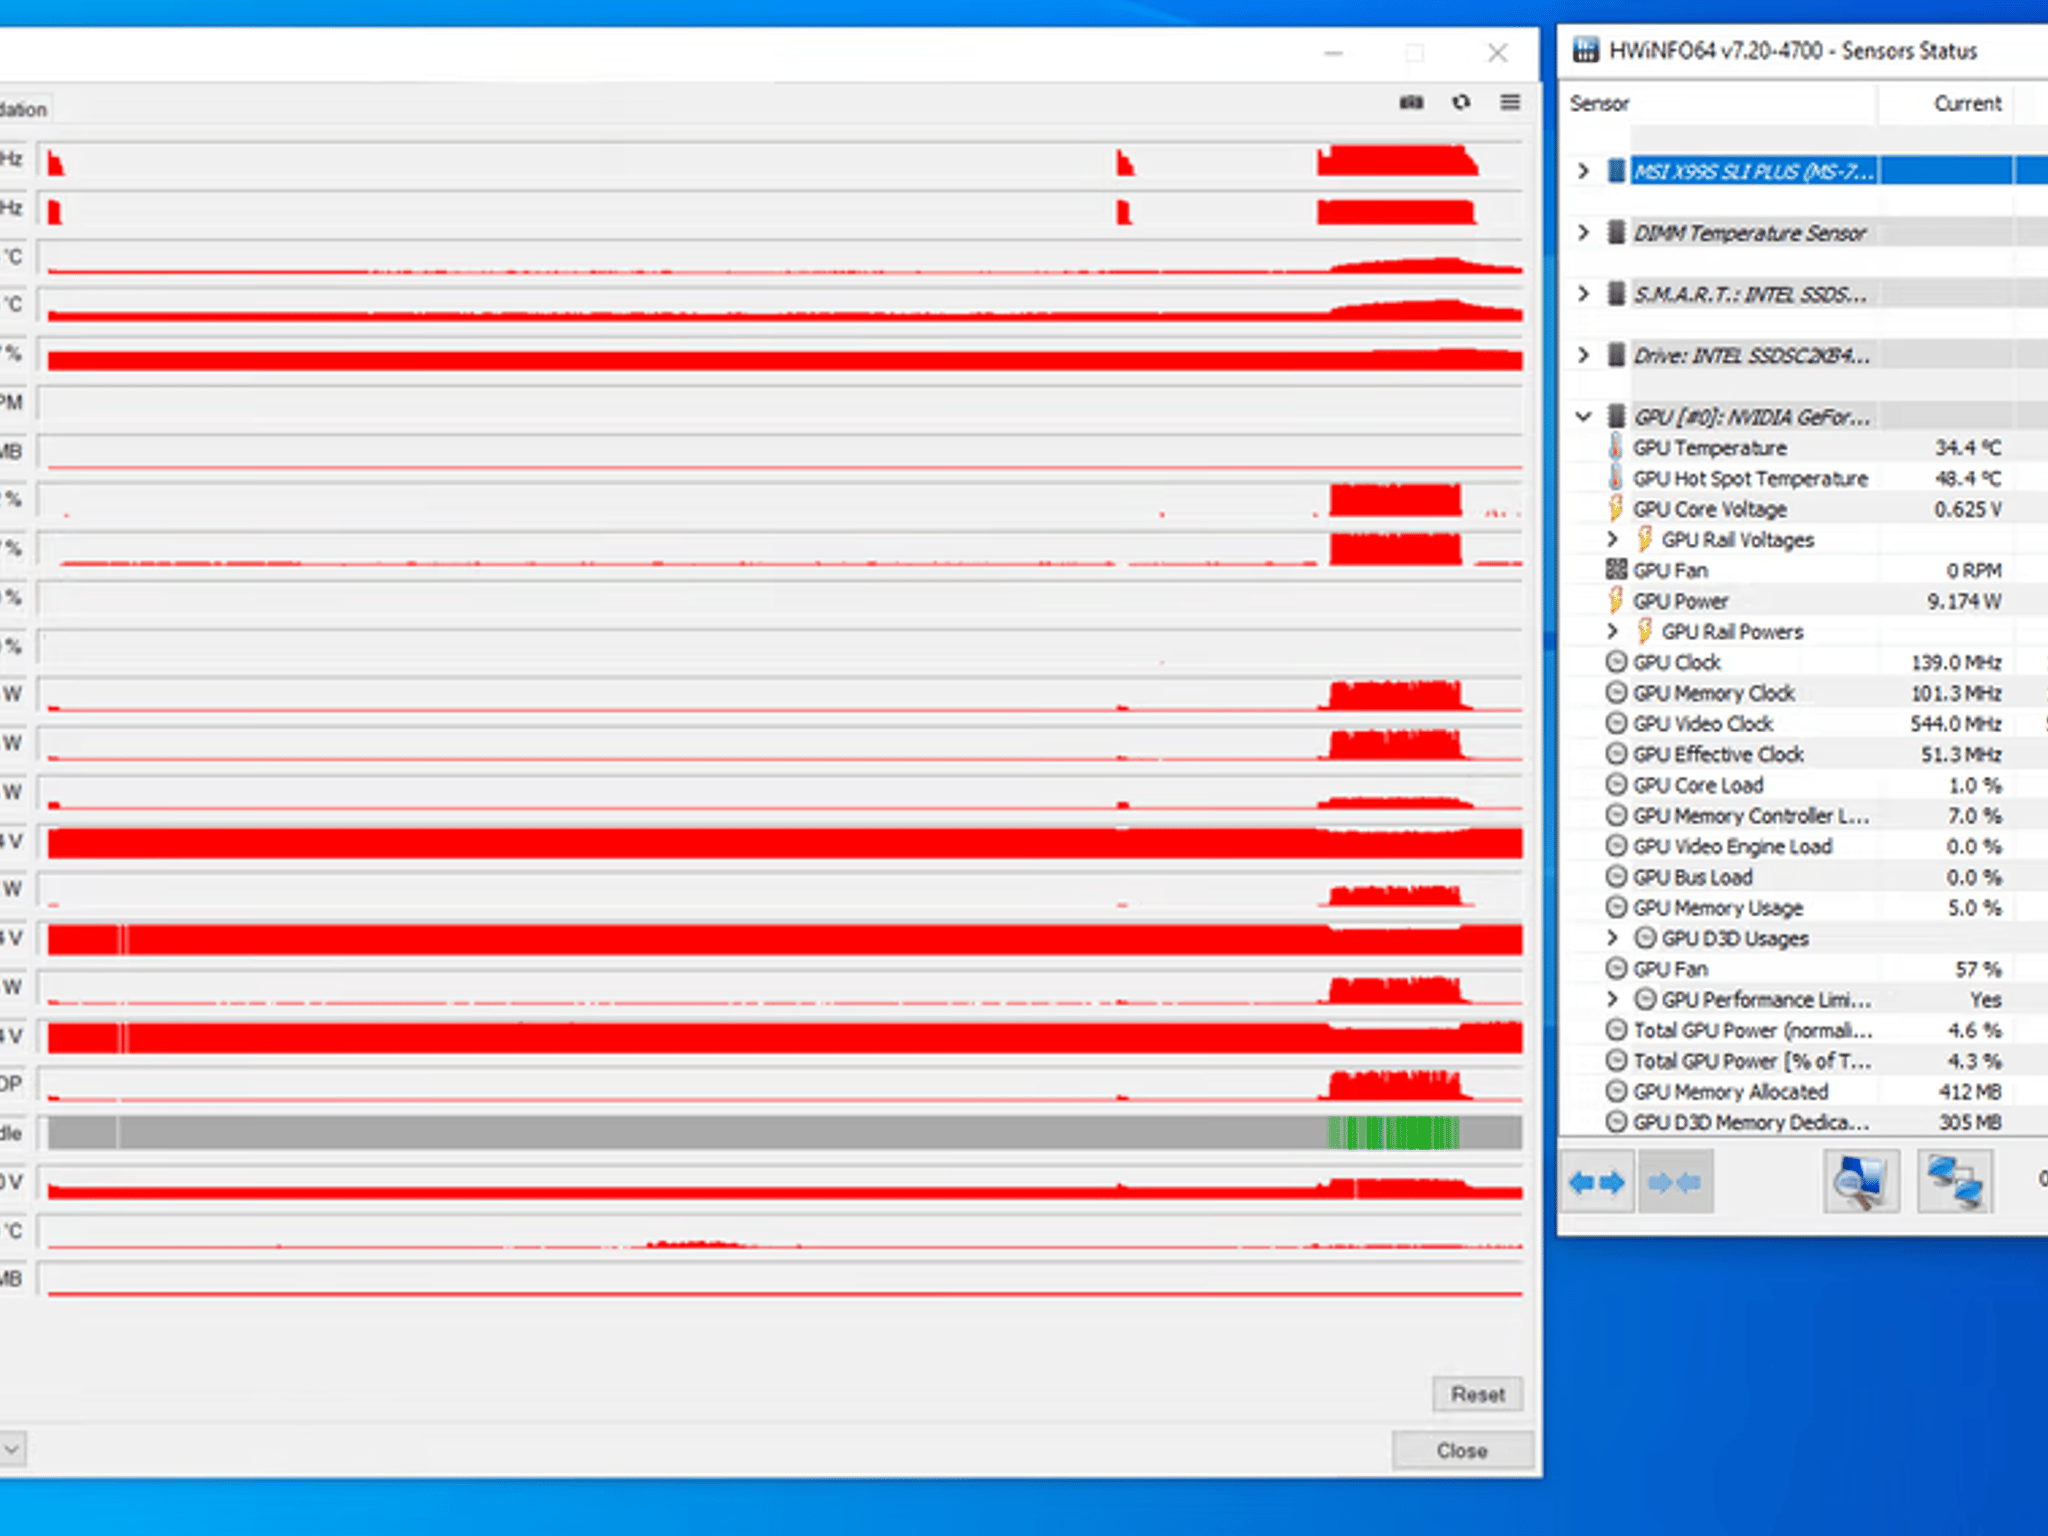Click the refresh icon in graph toolbar
This screenshot has width=2048, height=1536.
pyautogui.click(x=1461, y=102)
